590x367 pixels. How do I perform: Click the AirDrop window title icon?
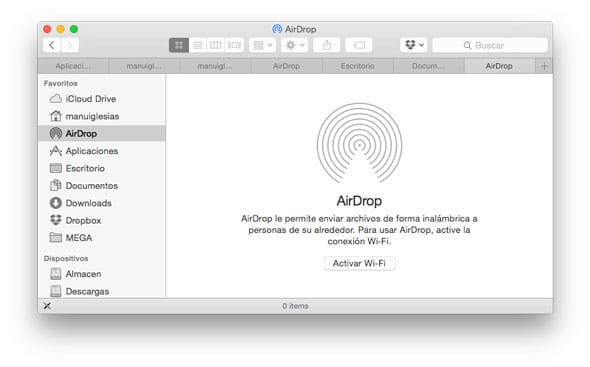tap(277, 29)
